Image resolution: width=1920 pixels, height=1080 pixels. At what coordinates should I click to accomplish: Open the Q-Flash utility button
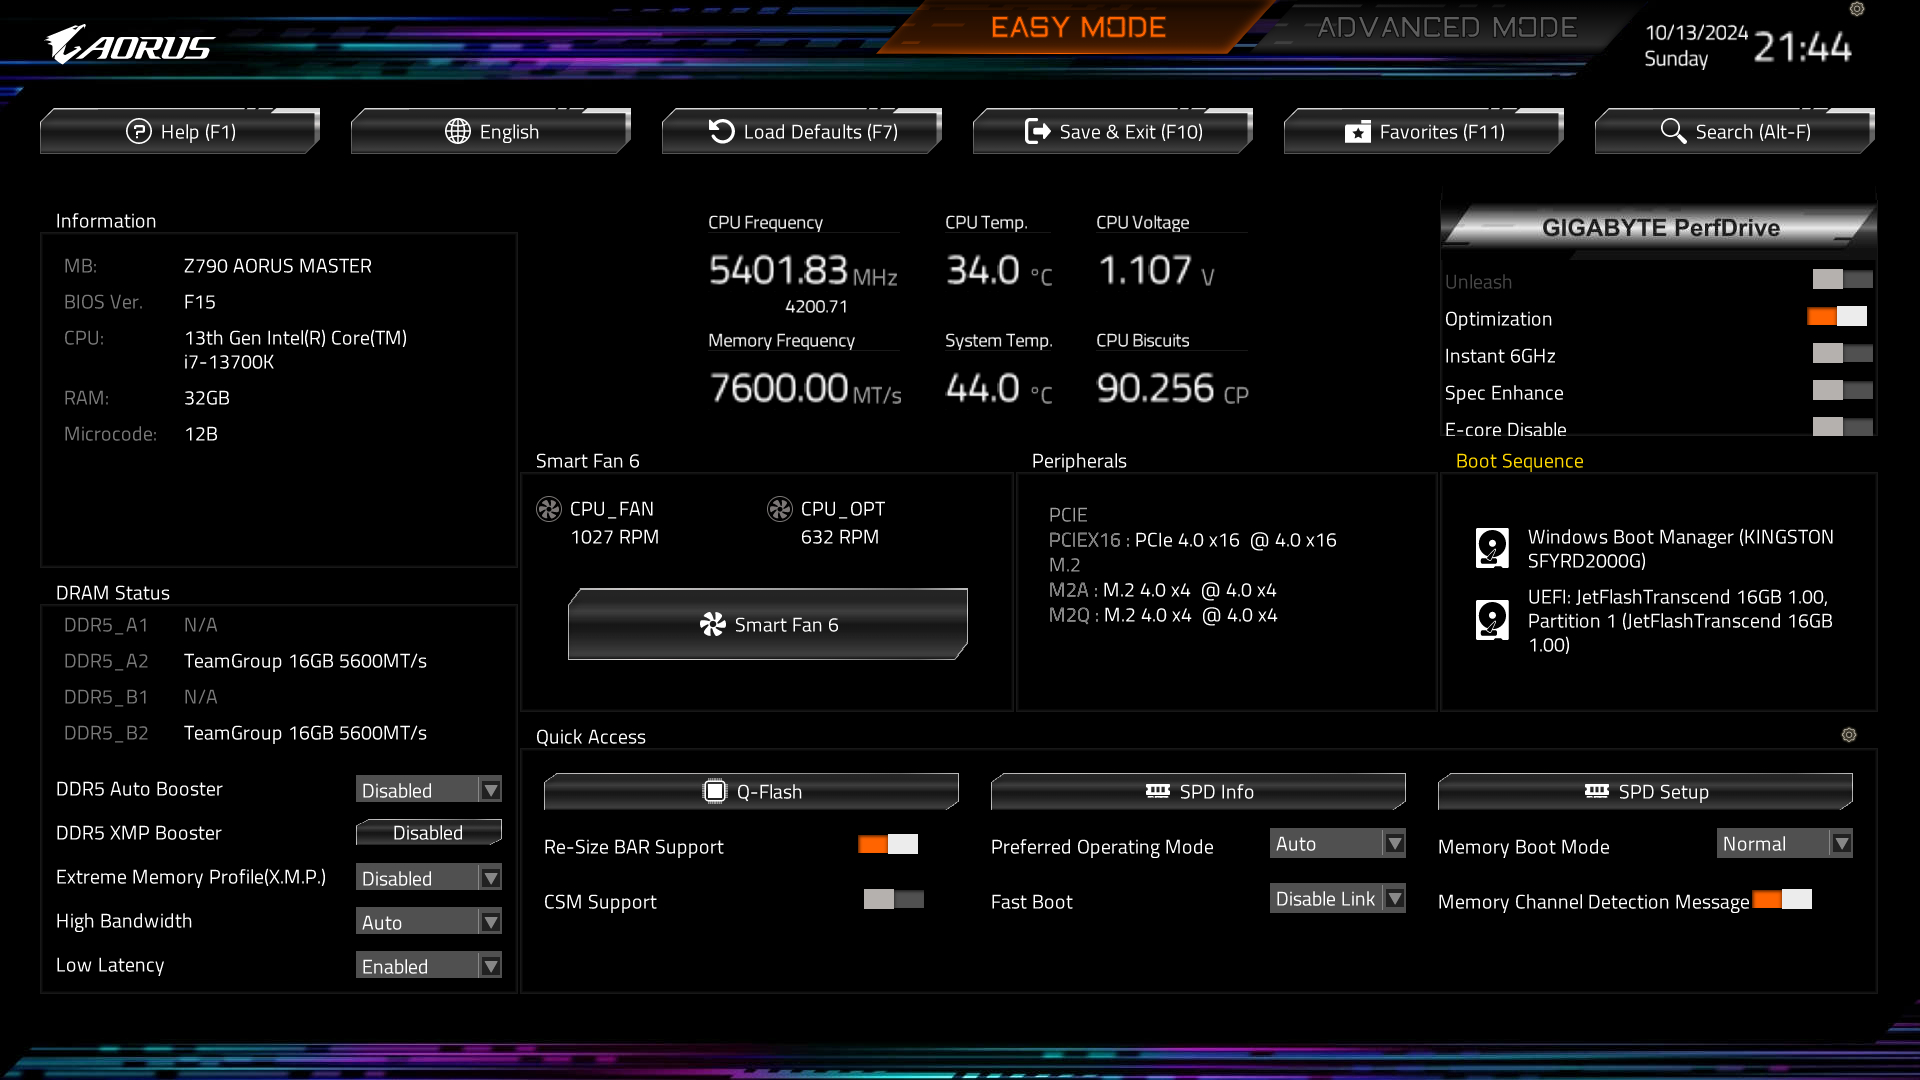pyautogui.click(x=751, y=792)
